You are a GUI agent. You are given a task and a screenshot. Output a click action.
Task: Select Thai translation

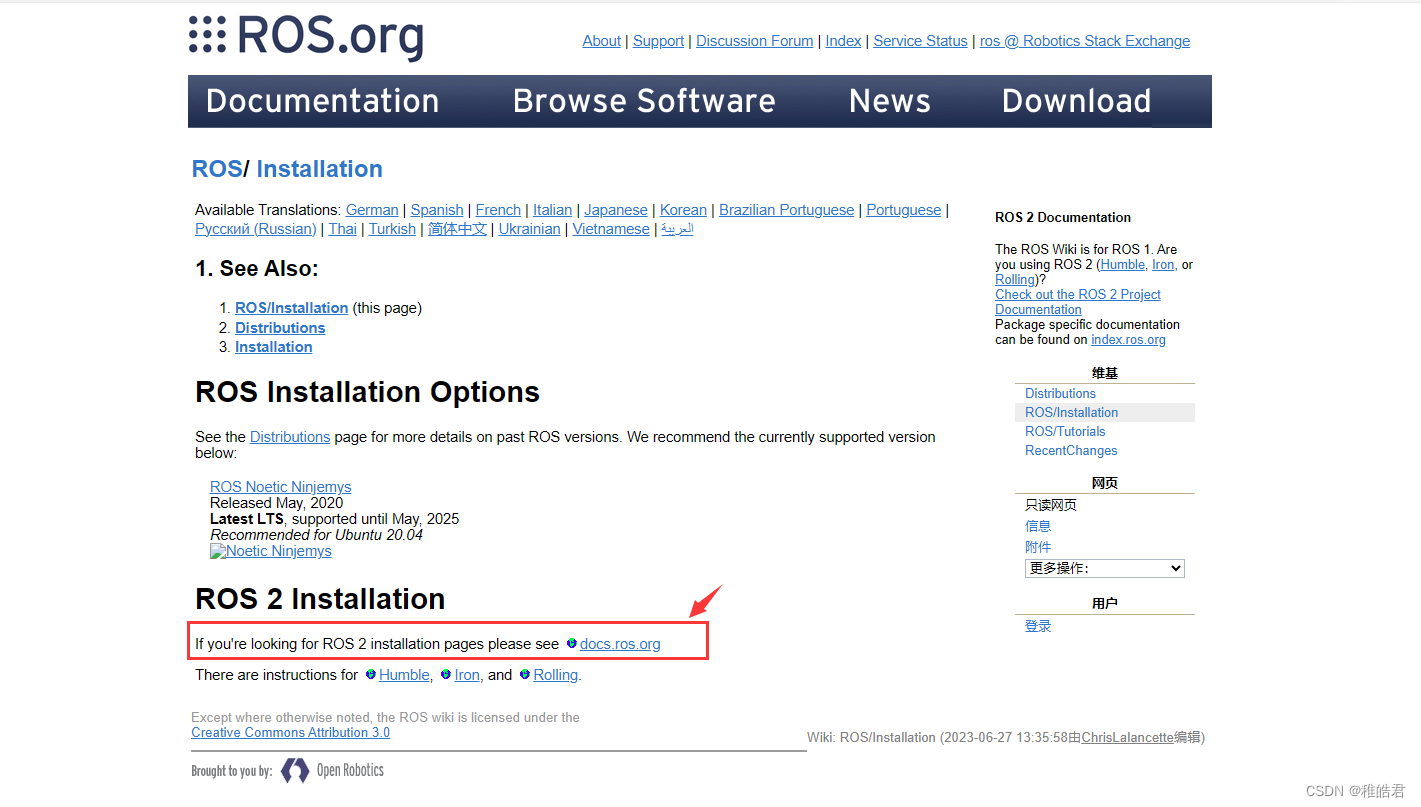click(342, 229)
